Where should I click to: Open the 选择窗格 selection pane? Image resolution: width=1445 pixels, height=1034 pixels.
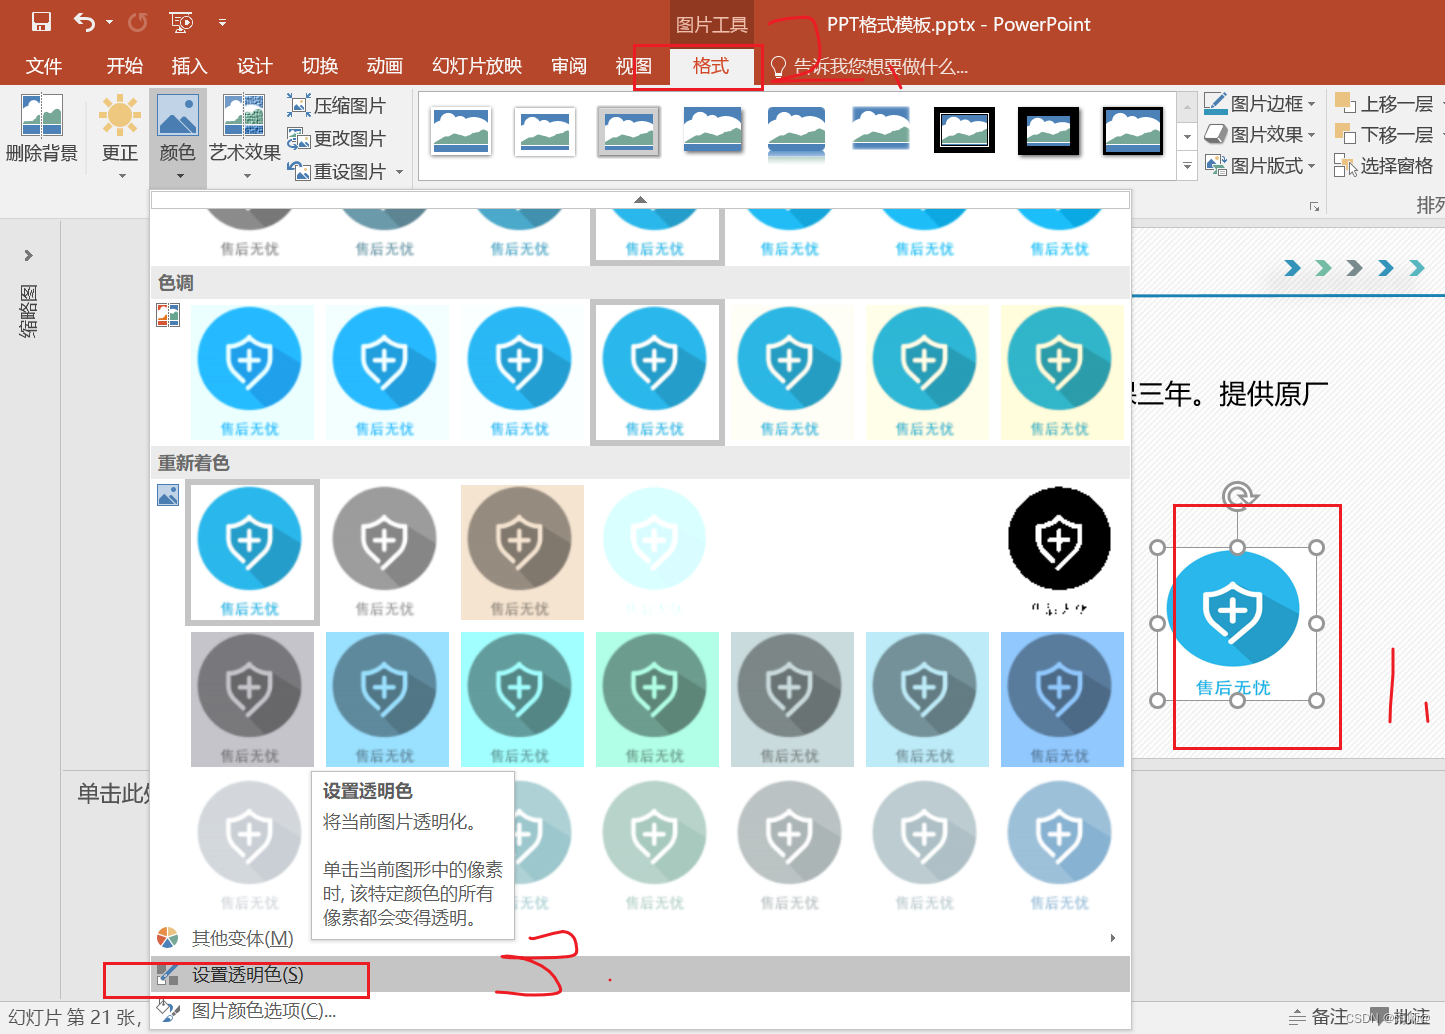[x=1385, y=165]
